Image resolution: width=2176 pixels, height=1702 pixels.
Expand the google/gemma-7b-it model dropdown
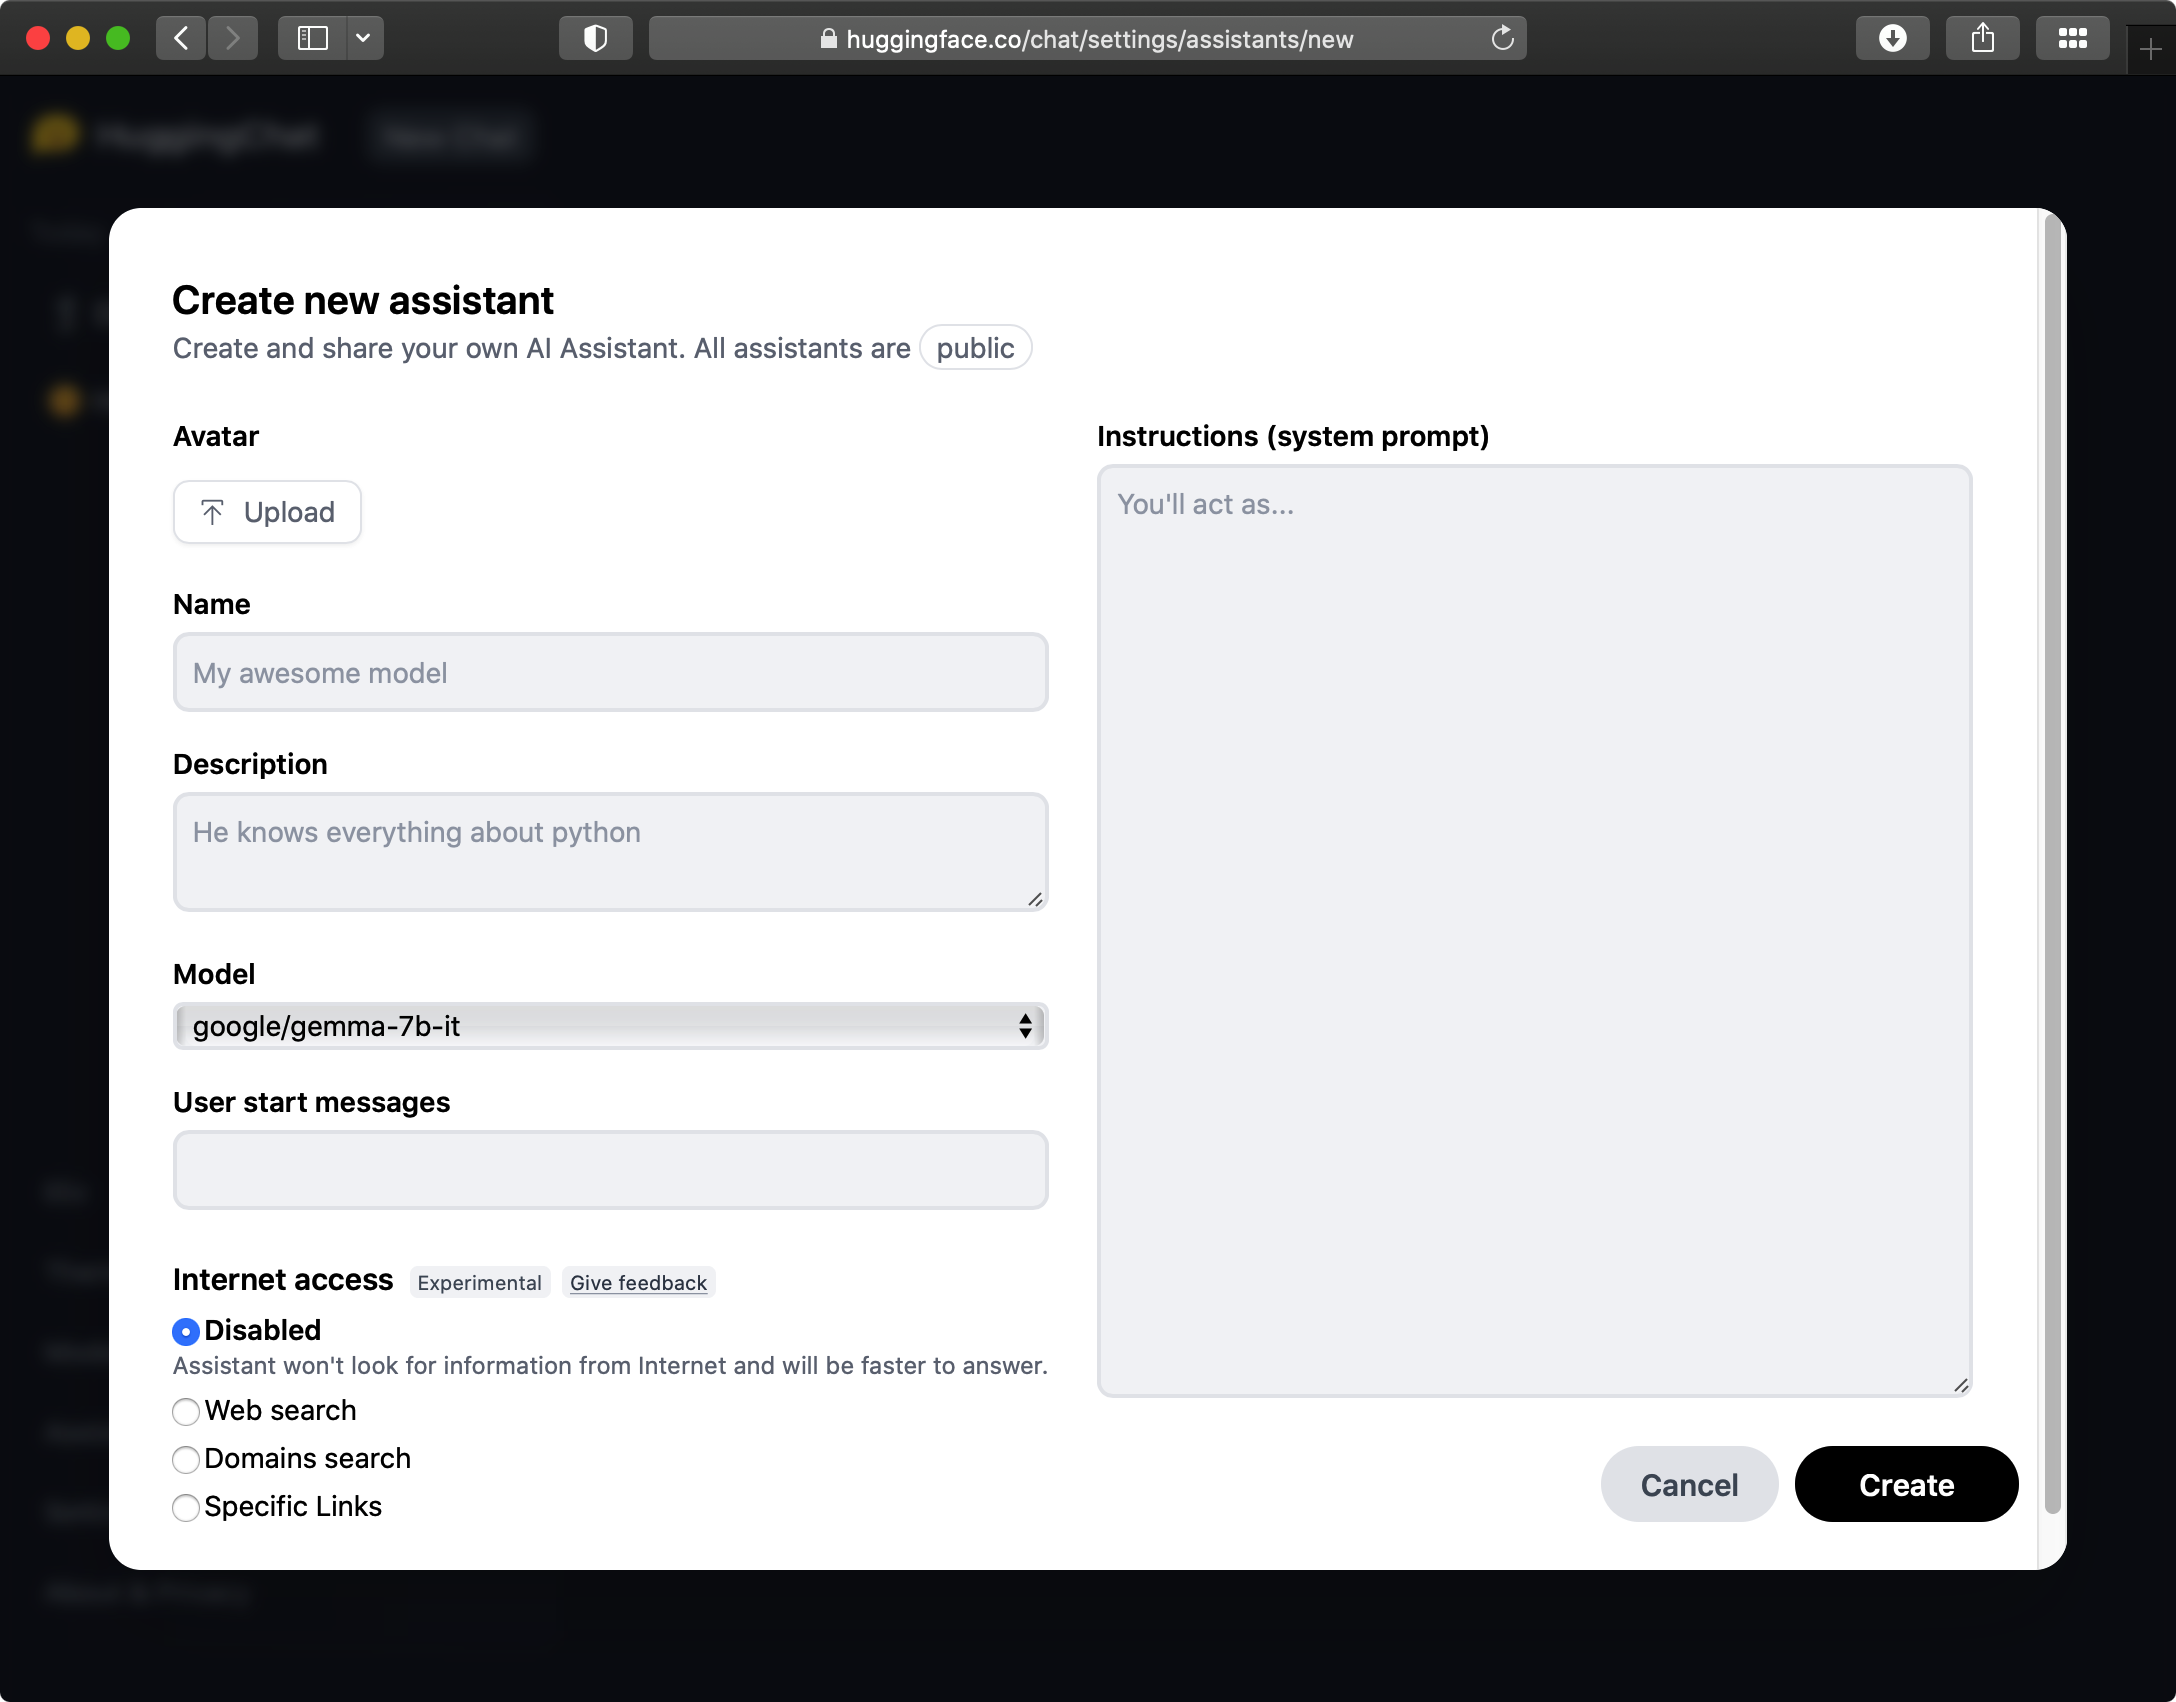[x=609, y=1024]
